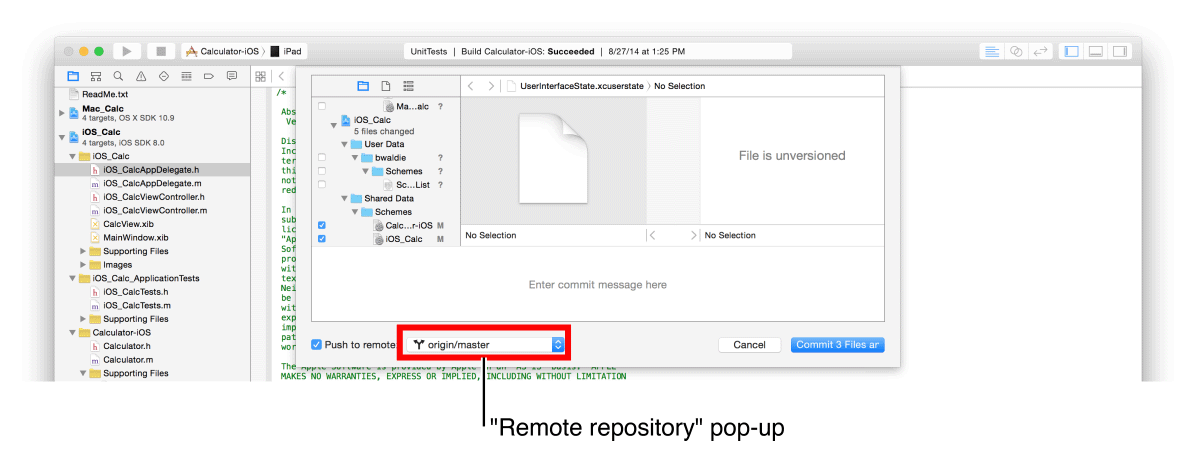Select iOS_CalcViewController.m file
Screen dimensions: 1196x459
click(155, 210)
